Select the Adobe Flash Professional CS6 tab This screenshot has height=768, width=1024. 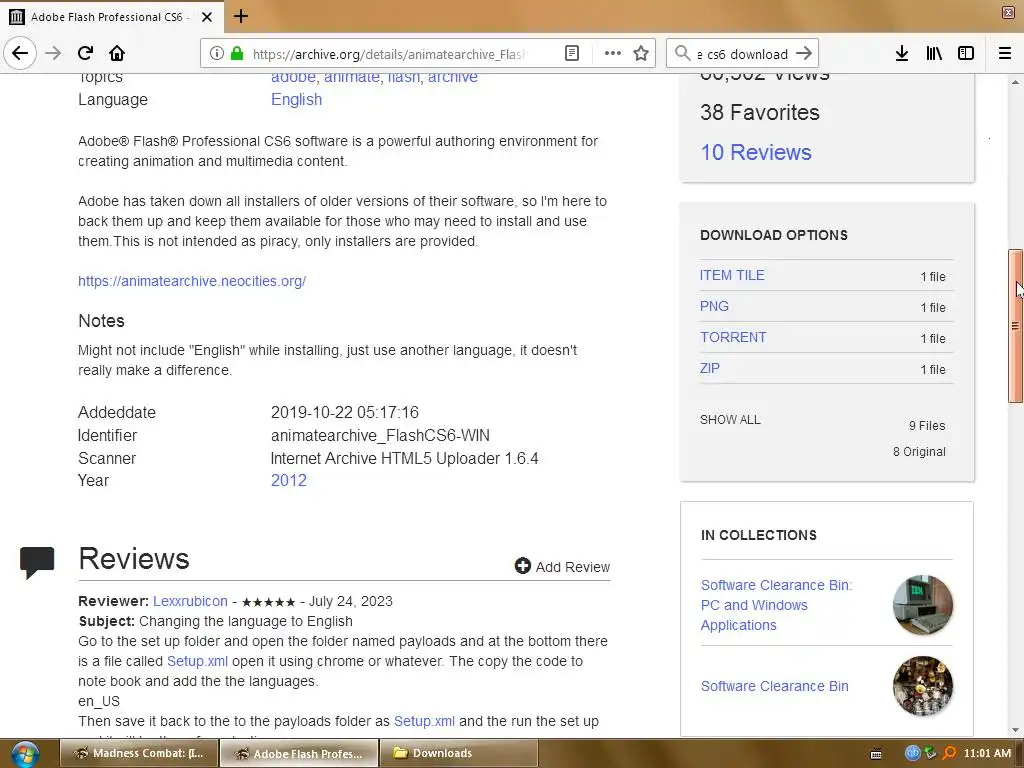[x=111, y=17]
